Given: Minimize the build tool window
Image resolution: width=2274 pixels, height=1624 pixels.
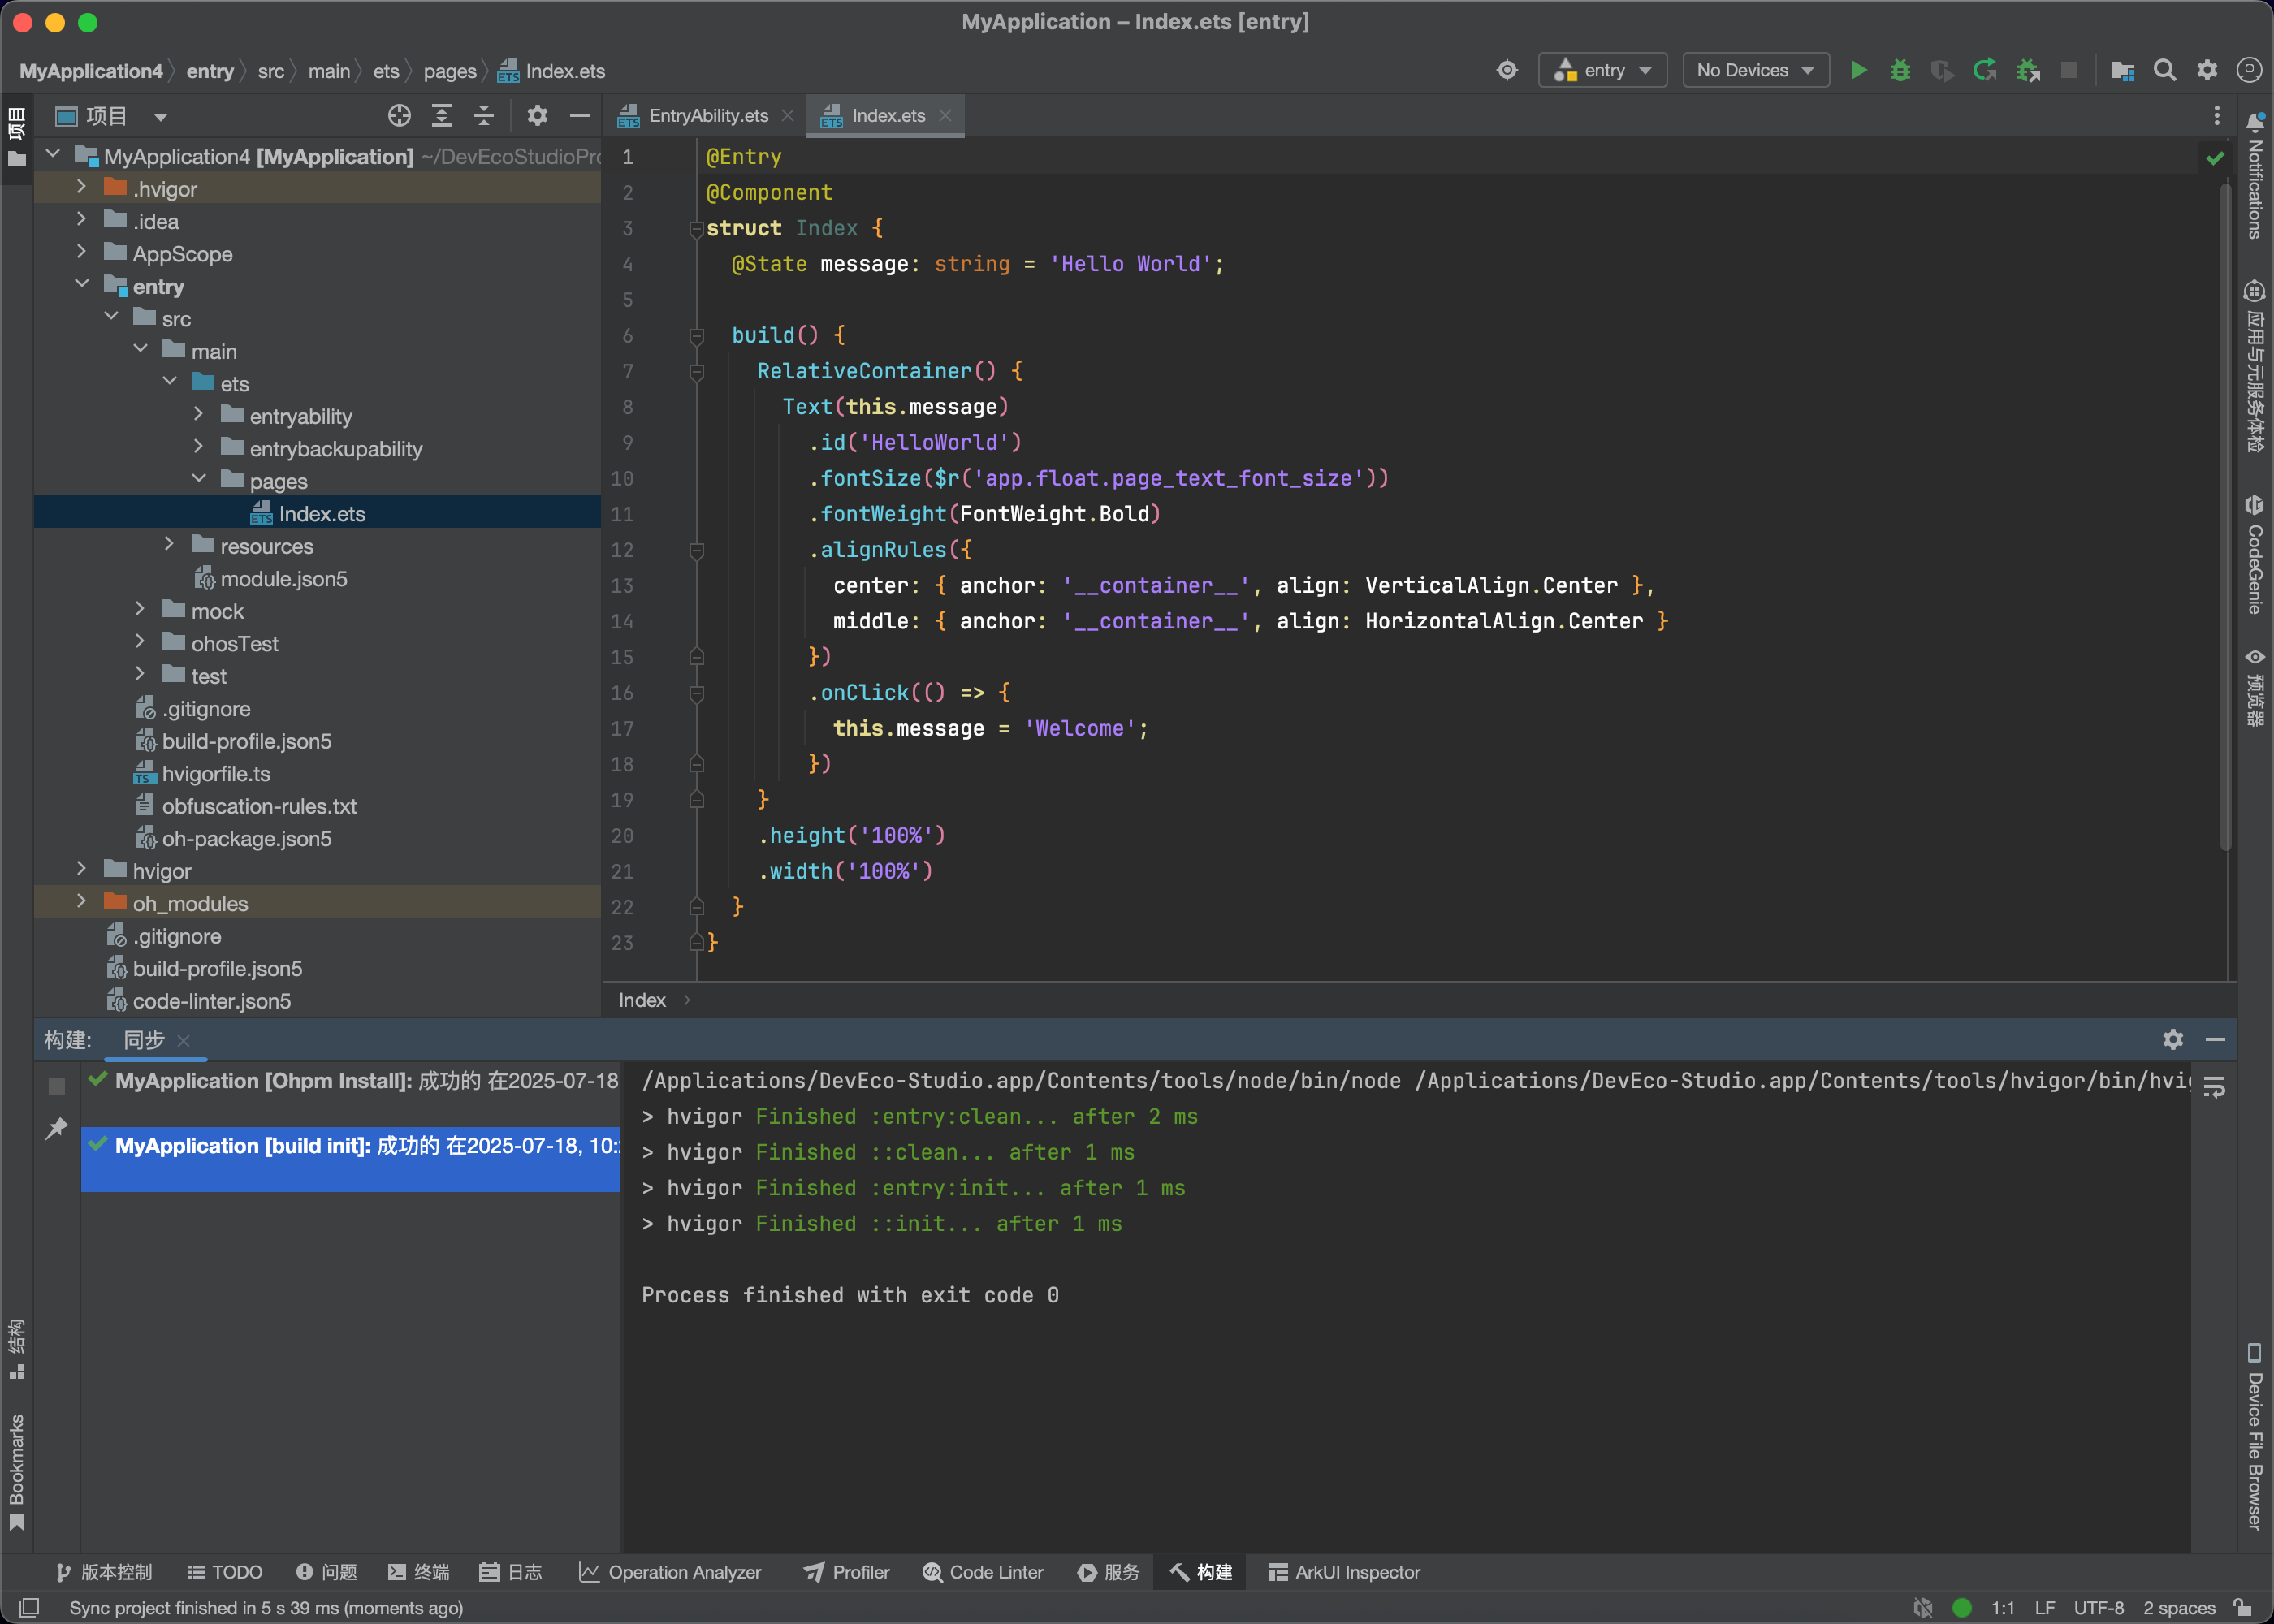Looking at the screenshot, I should coord(2215,1039).
